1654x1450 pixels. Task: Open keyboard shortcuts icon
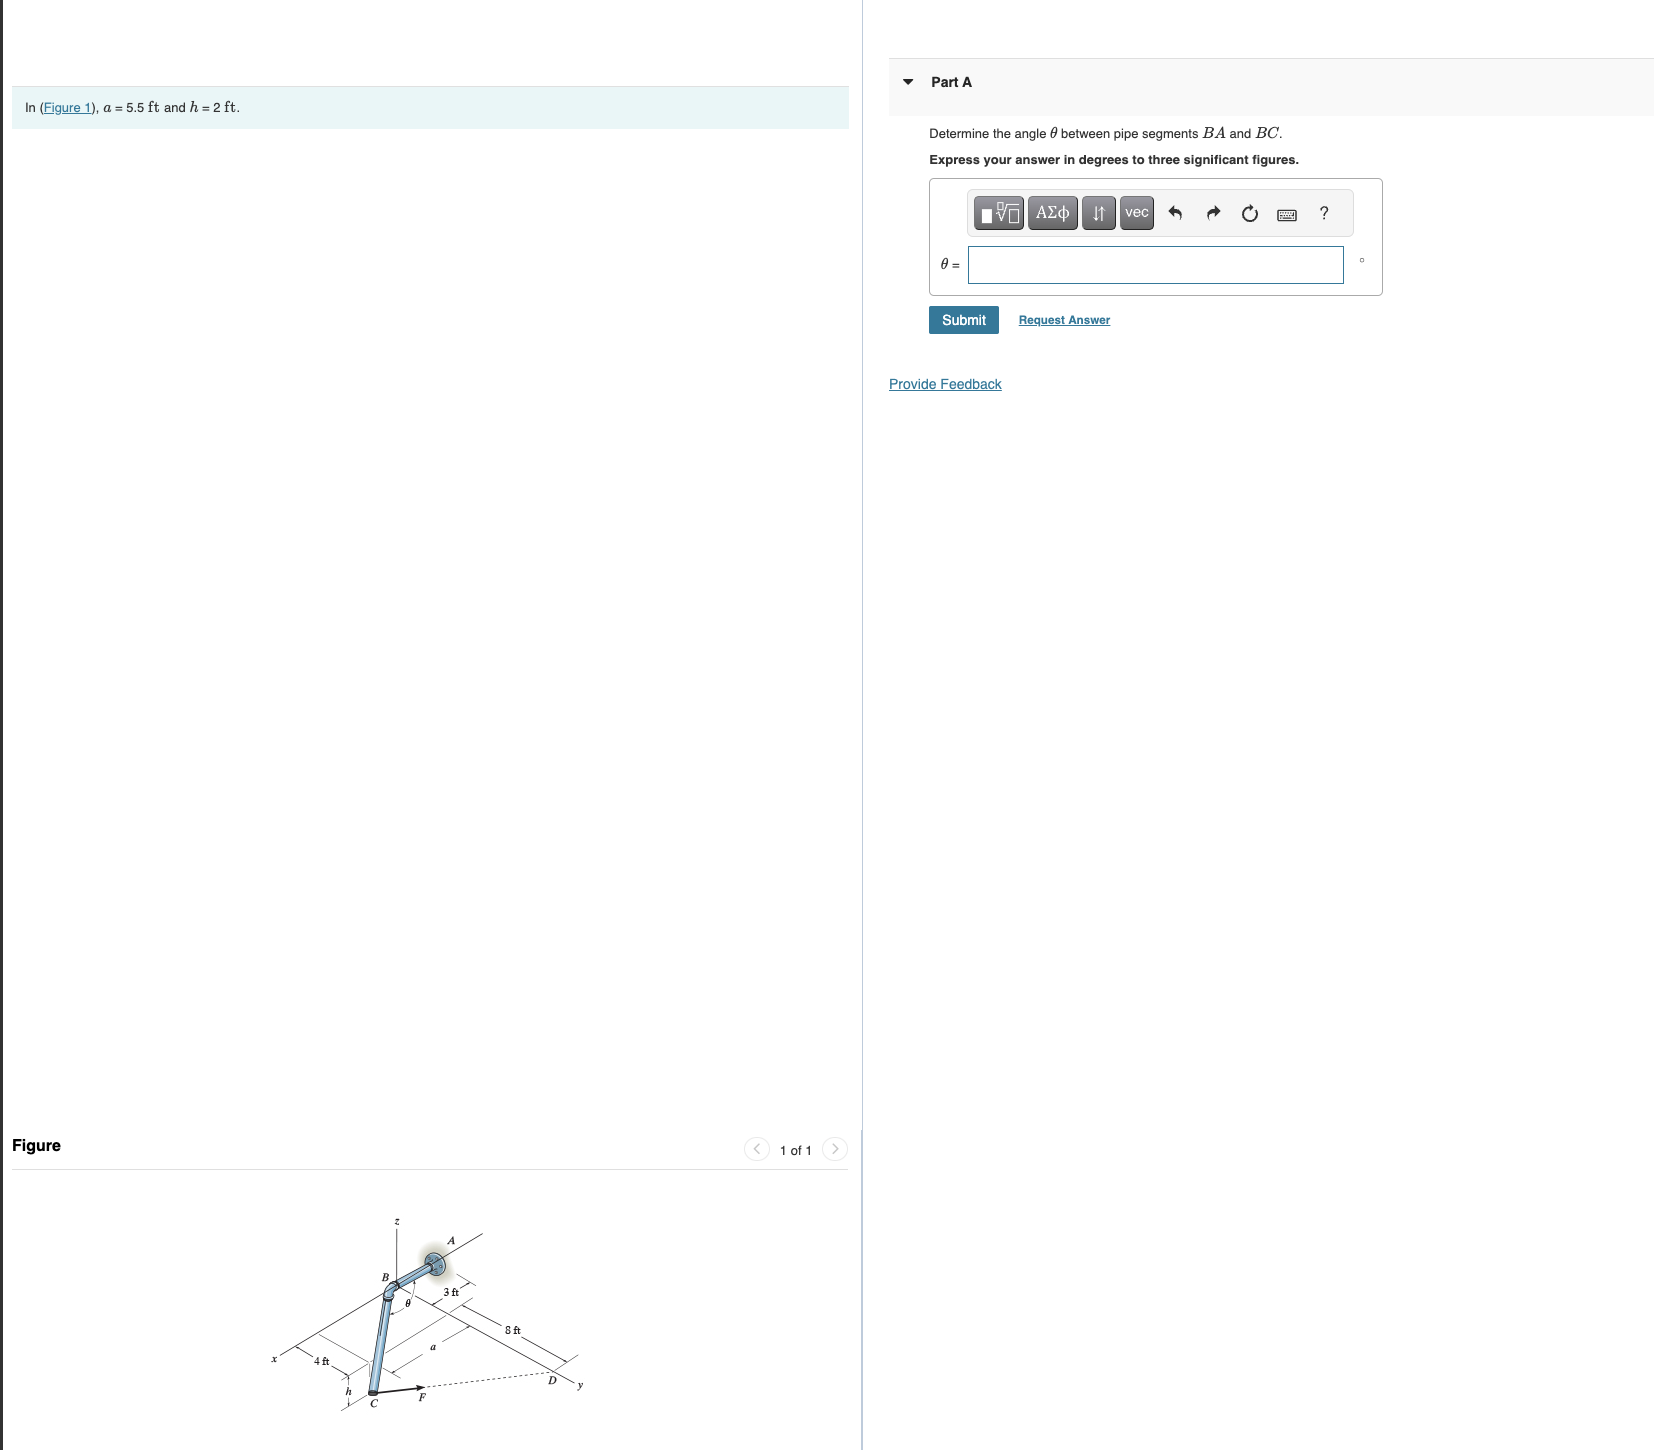click(x=1287, y=214)
